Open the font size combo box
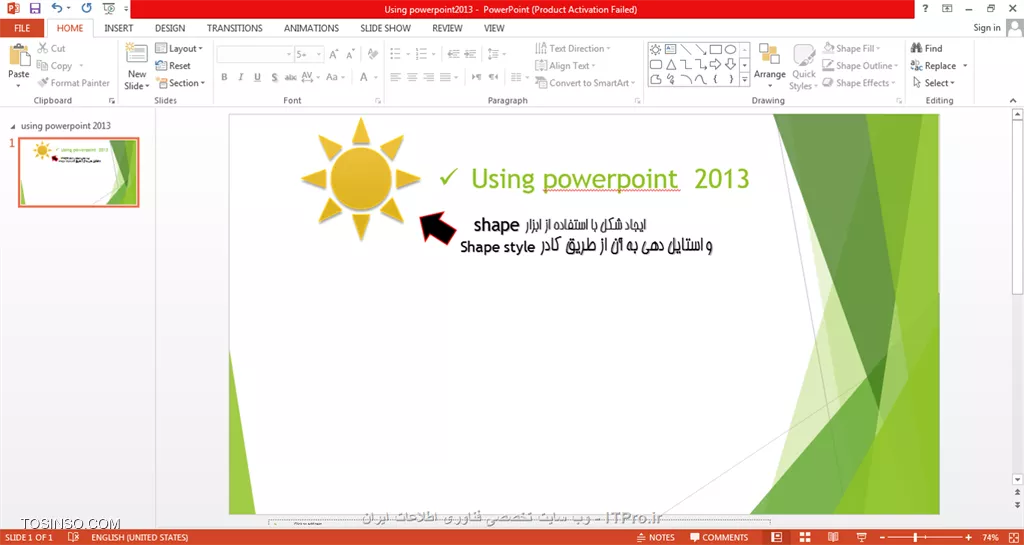Image resolution: width=1024 pixels, height=545 pixels. [309, 54]
